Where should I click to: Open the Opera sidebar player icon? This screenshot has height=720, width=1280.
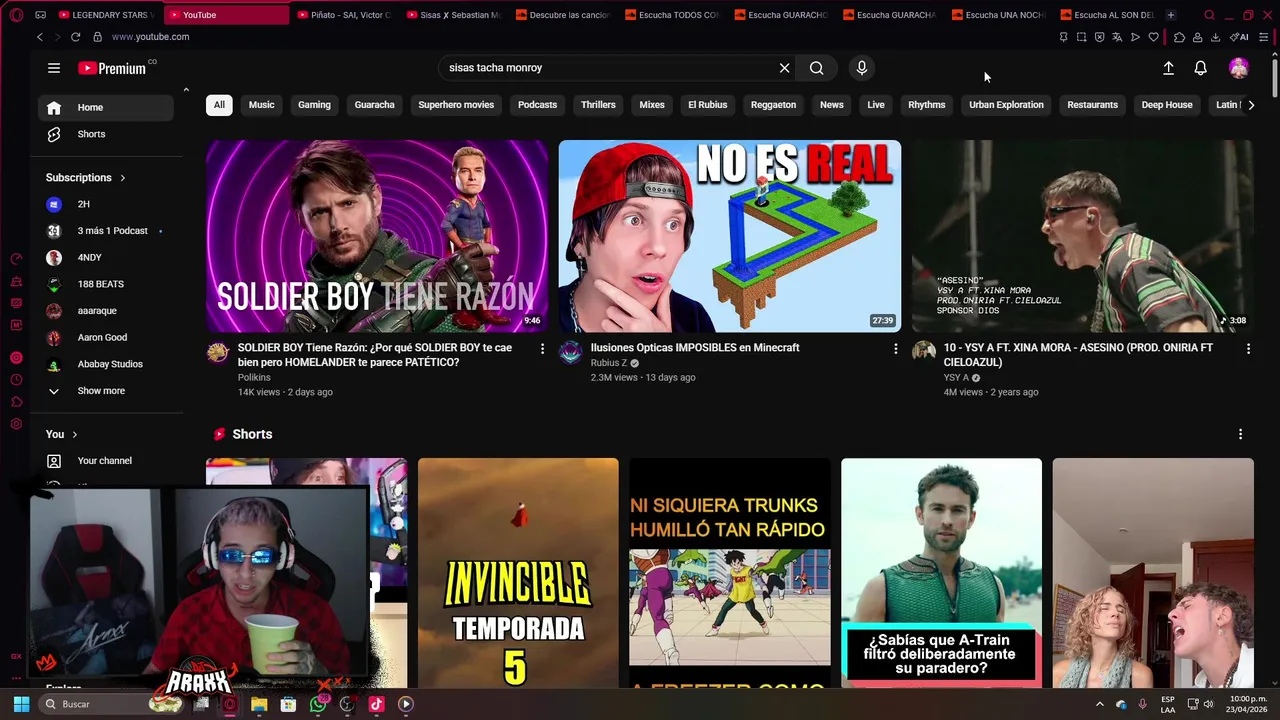coord(16,358)
